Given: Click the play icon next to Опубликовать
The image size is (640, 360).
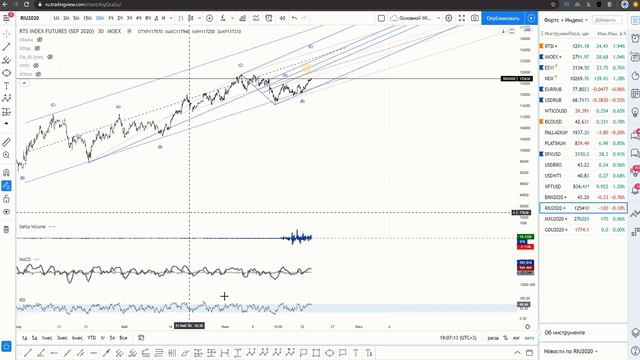Looking at the screenshot, I should click(531, 18).
